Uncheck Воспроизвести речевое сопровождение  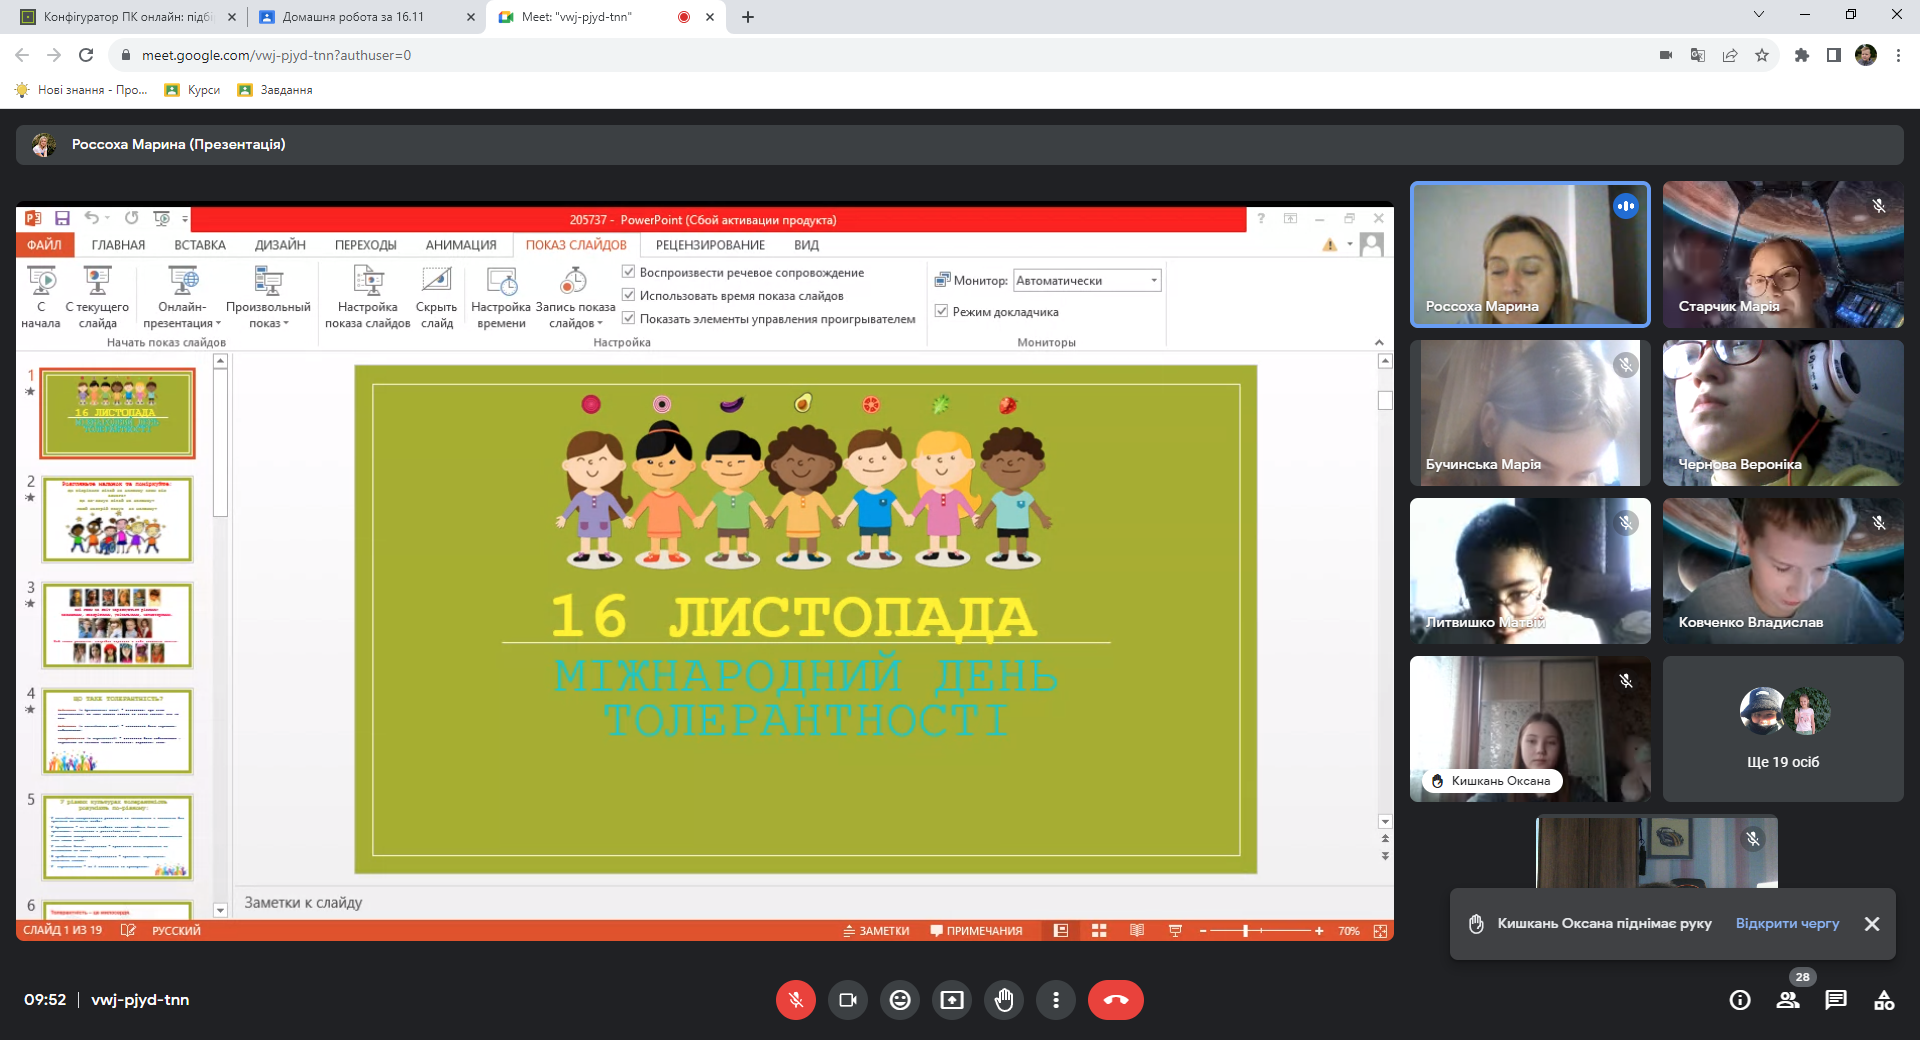629,272
